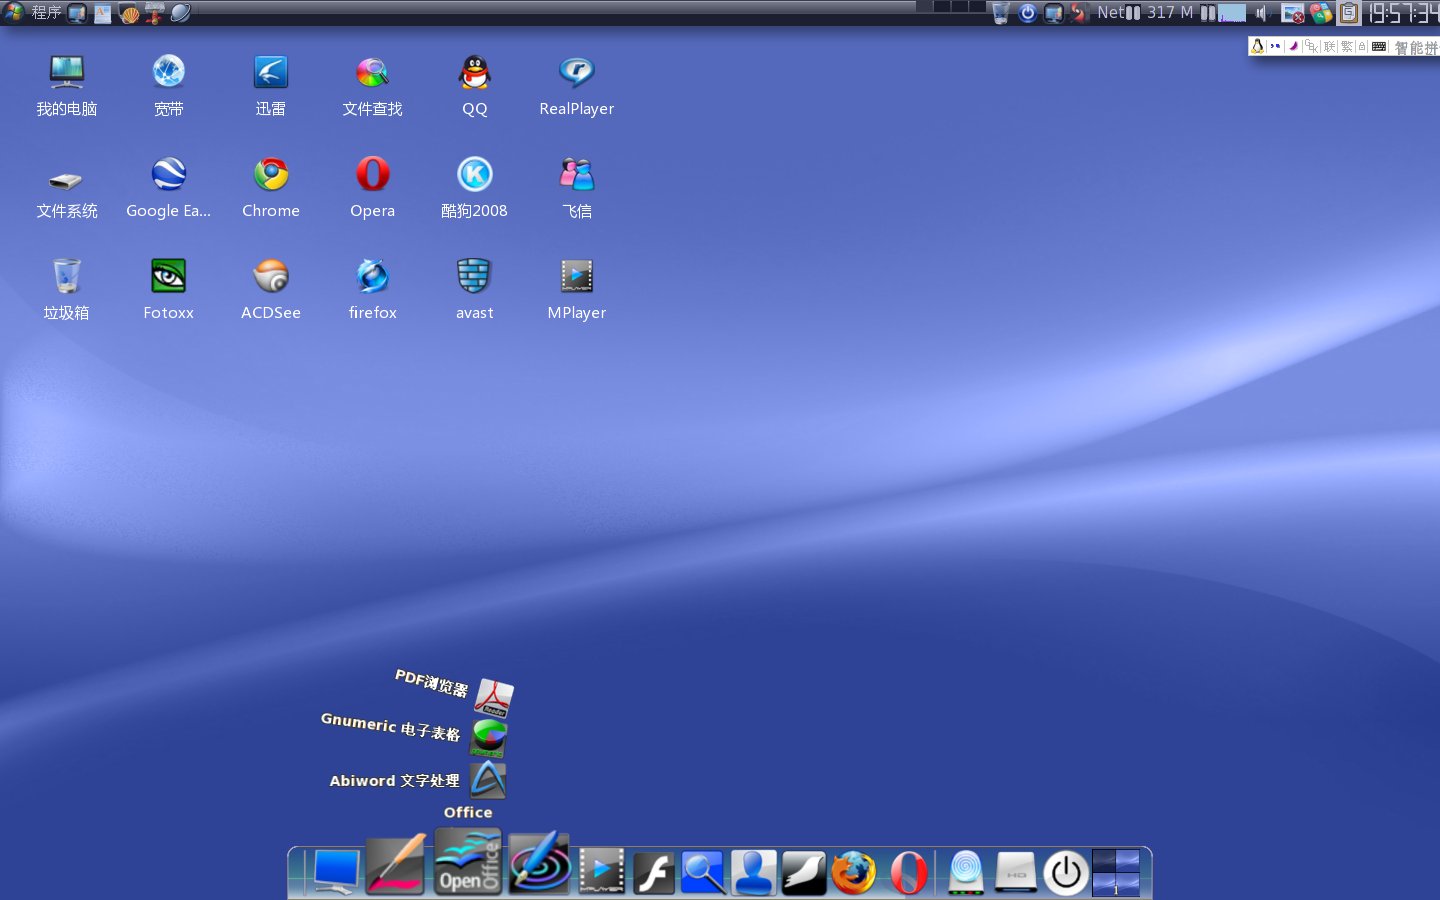
Task: Click the blue power icon in the top panel
Action: click(1027, 13)
